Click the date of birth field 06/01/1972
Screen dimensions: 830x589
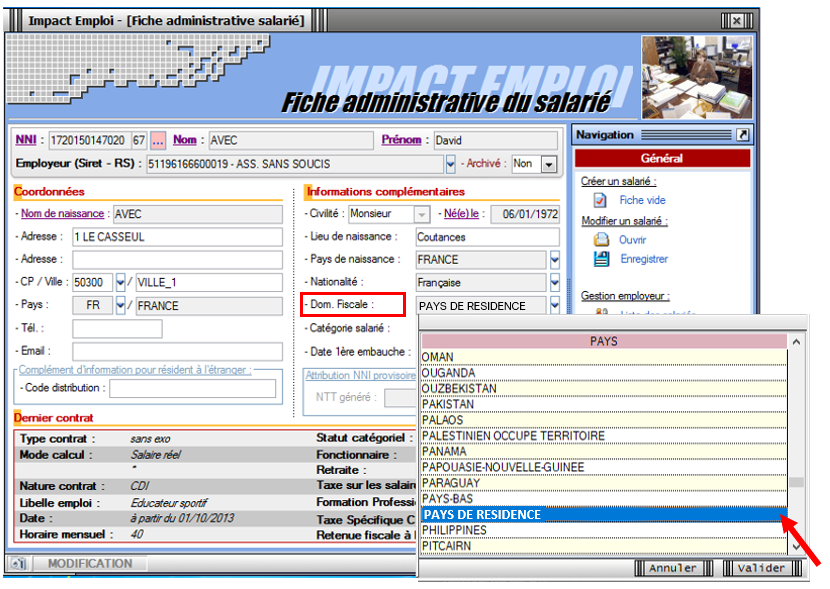[525, 214]
